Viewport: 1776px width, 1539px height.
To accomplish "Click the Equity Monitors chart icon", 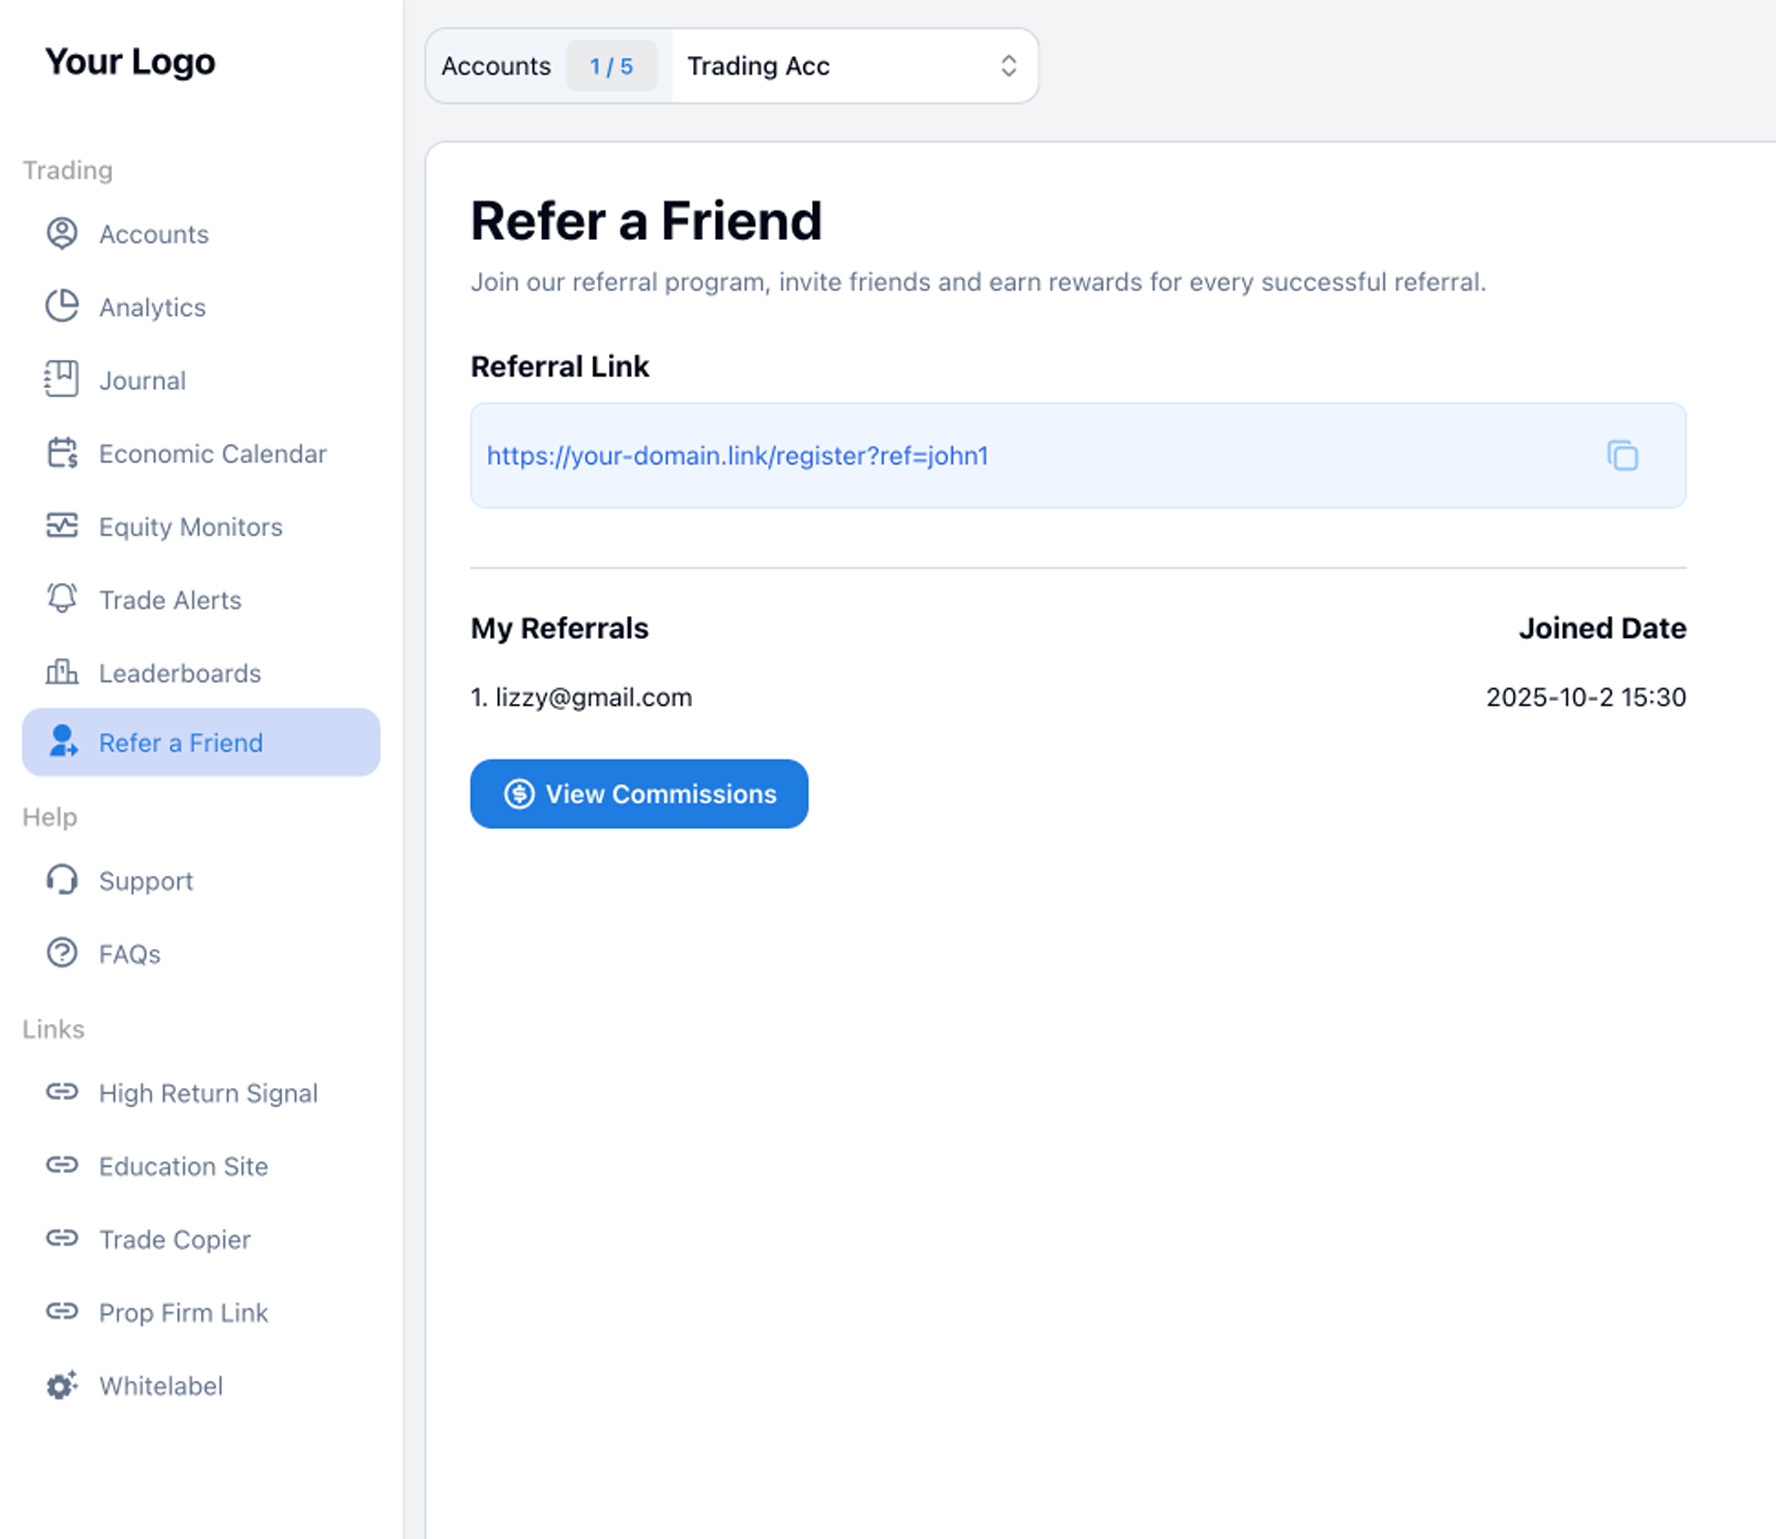I will [x=62, y=526].
